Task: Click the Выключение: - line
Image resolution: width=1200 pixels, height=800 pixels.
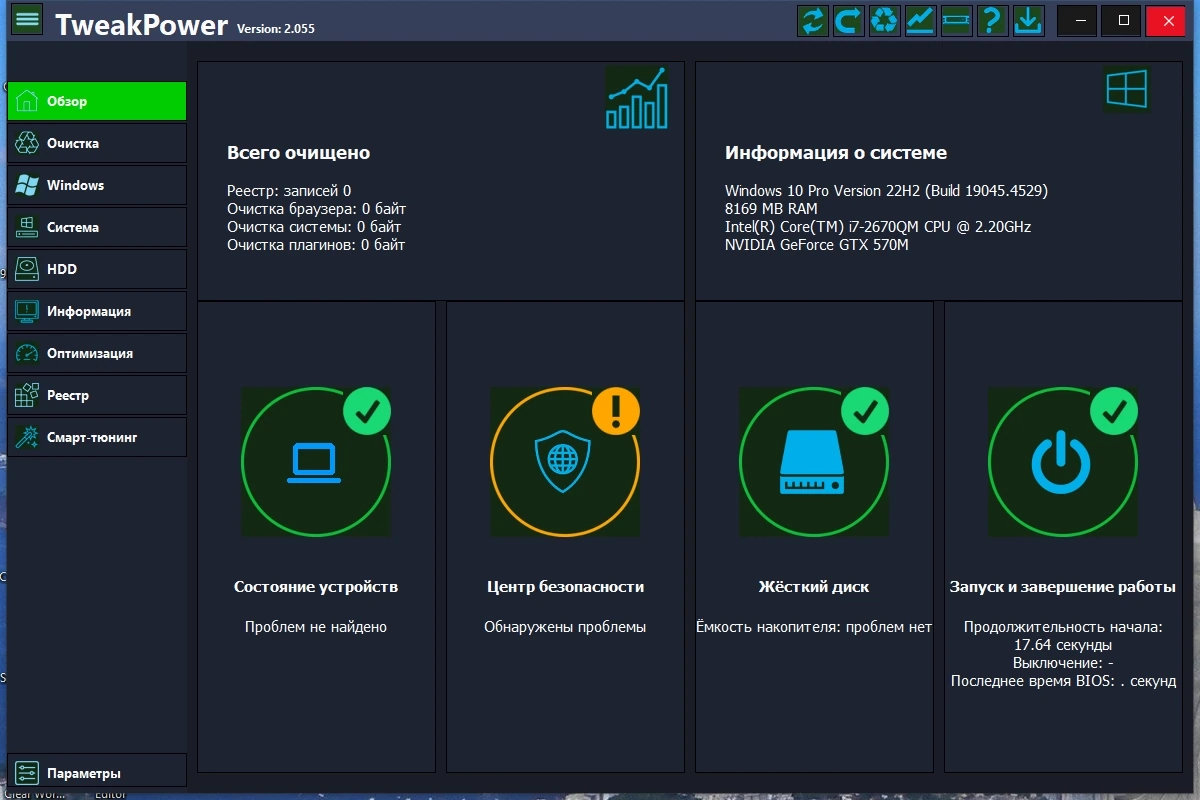Action: pyautogui.click(x=1063, y=663)
